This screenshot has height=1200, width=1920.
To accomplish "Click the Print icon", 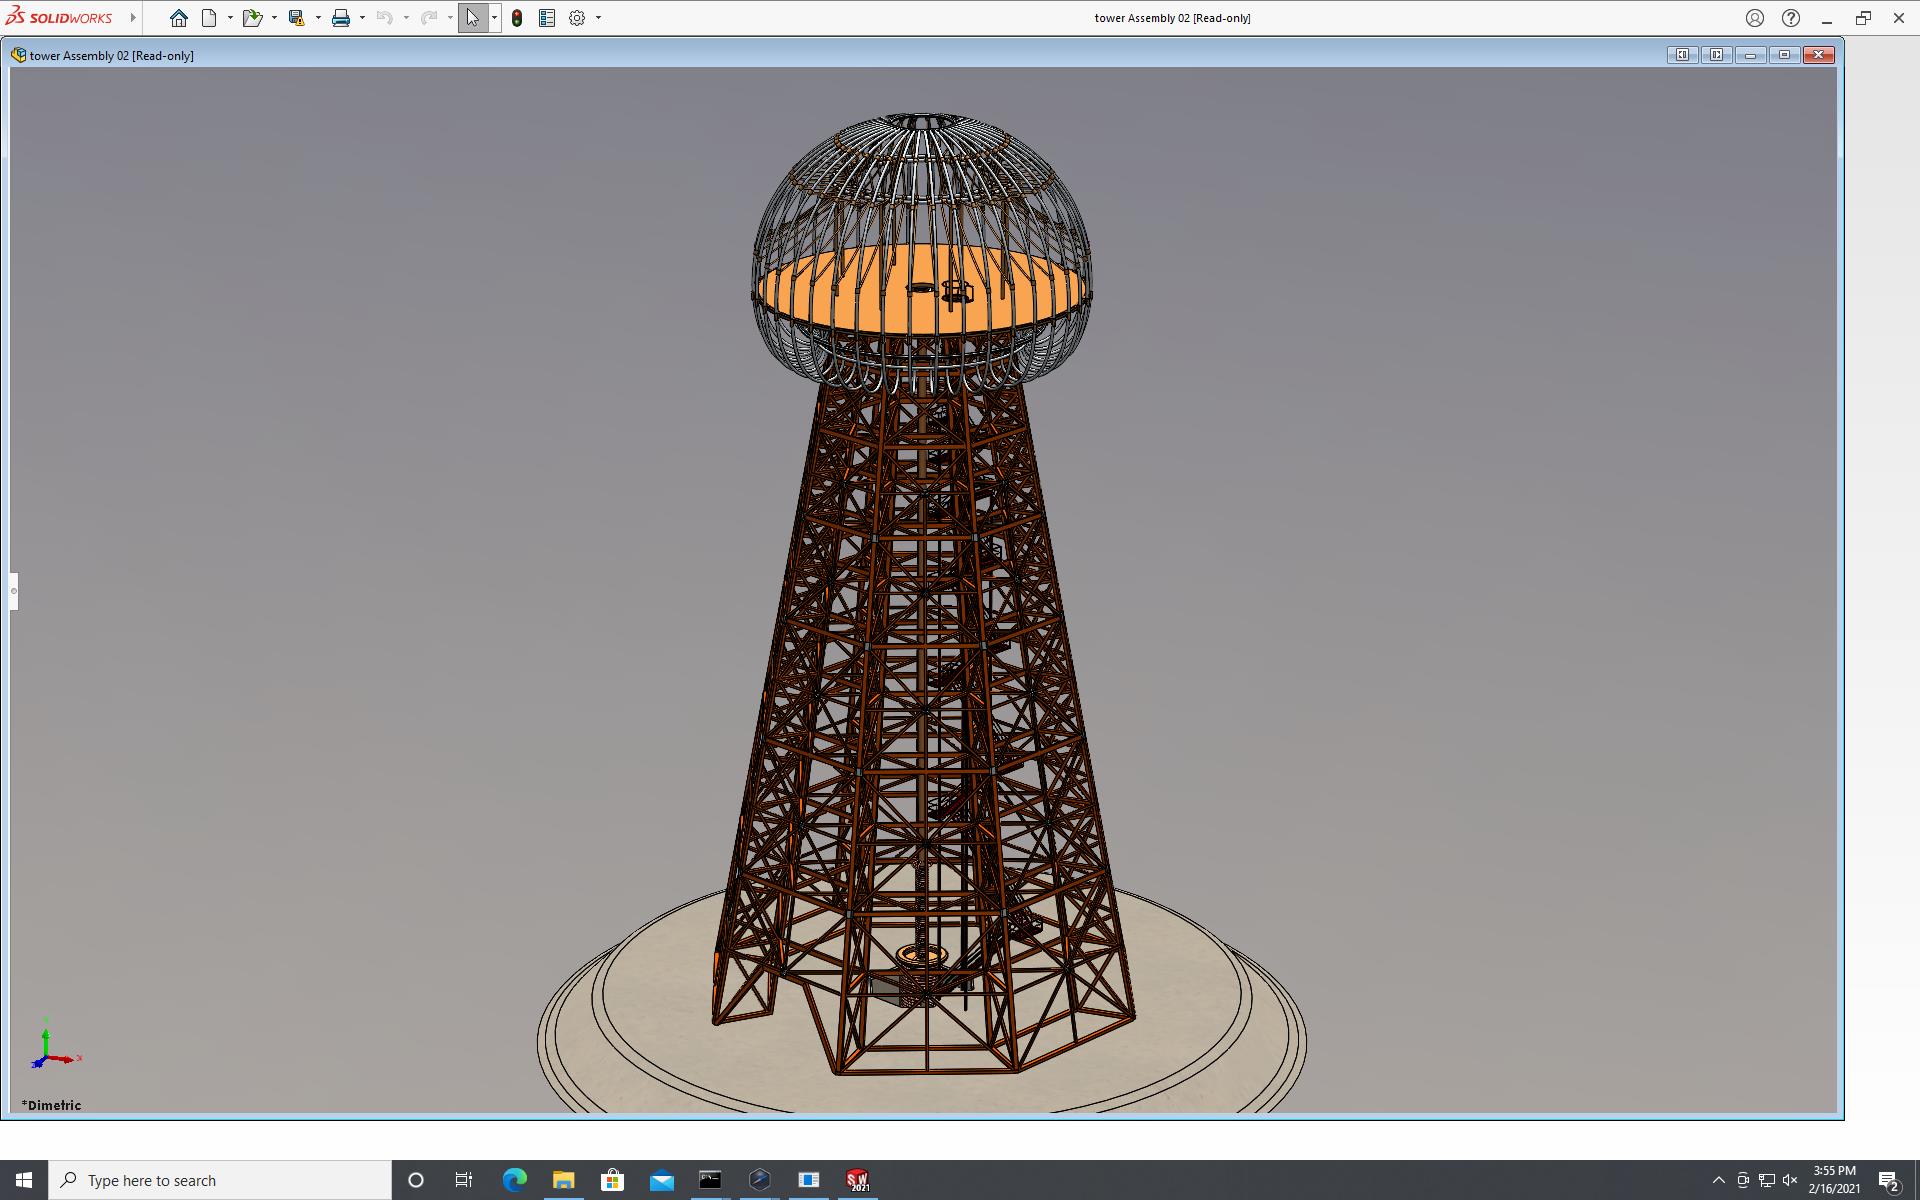I will [x=341, y=18].
